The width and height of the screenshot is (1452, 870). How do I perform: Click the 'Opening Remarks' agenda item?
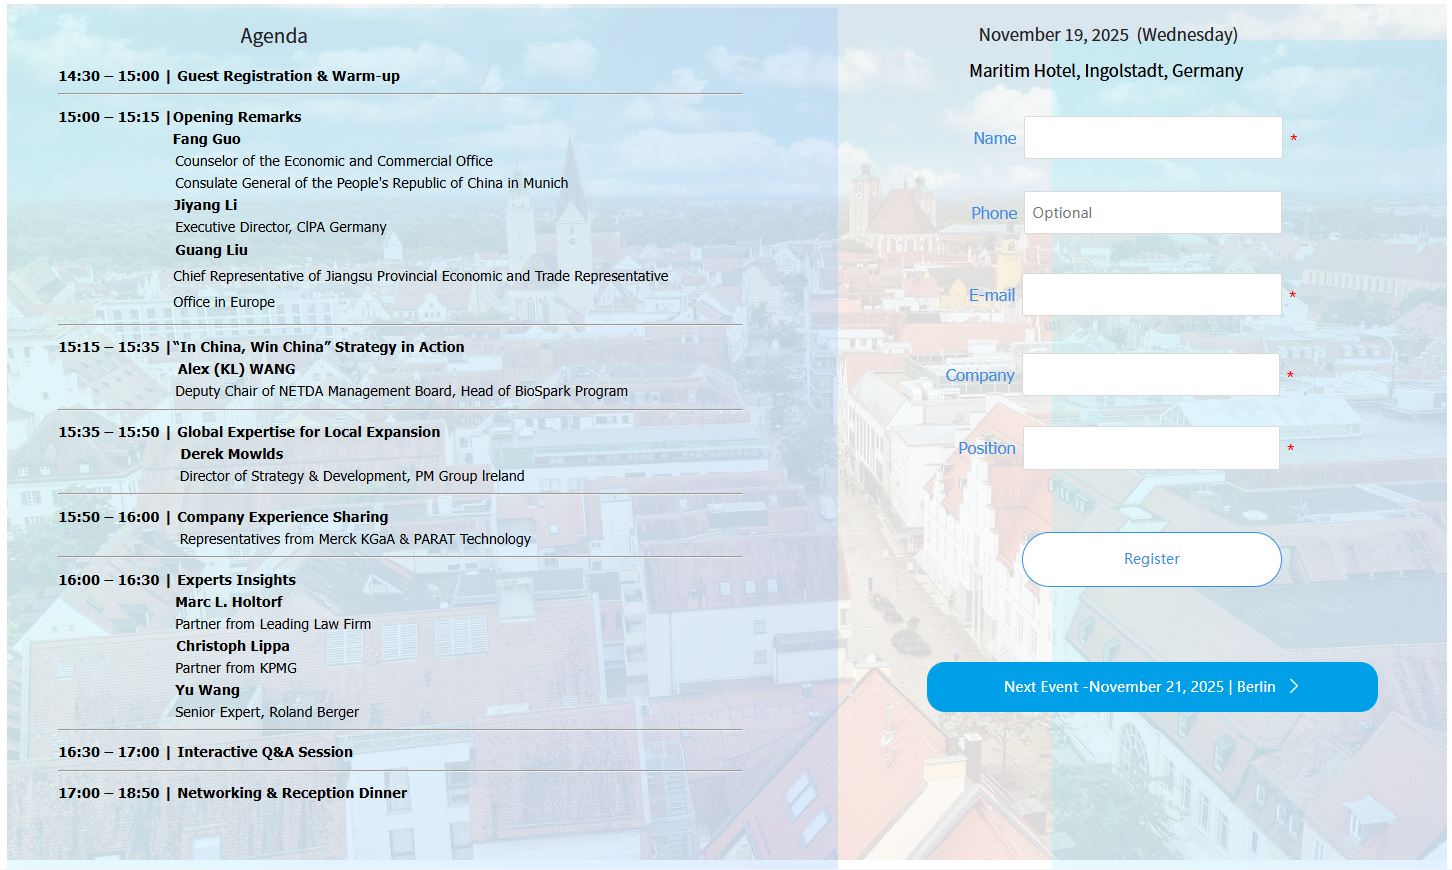pos(237,117)
